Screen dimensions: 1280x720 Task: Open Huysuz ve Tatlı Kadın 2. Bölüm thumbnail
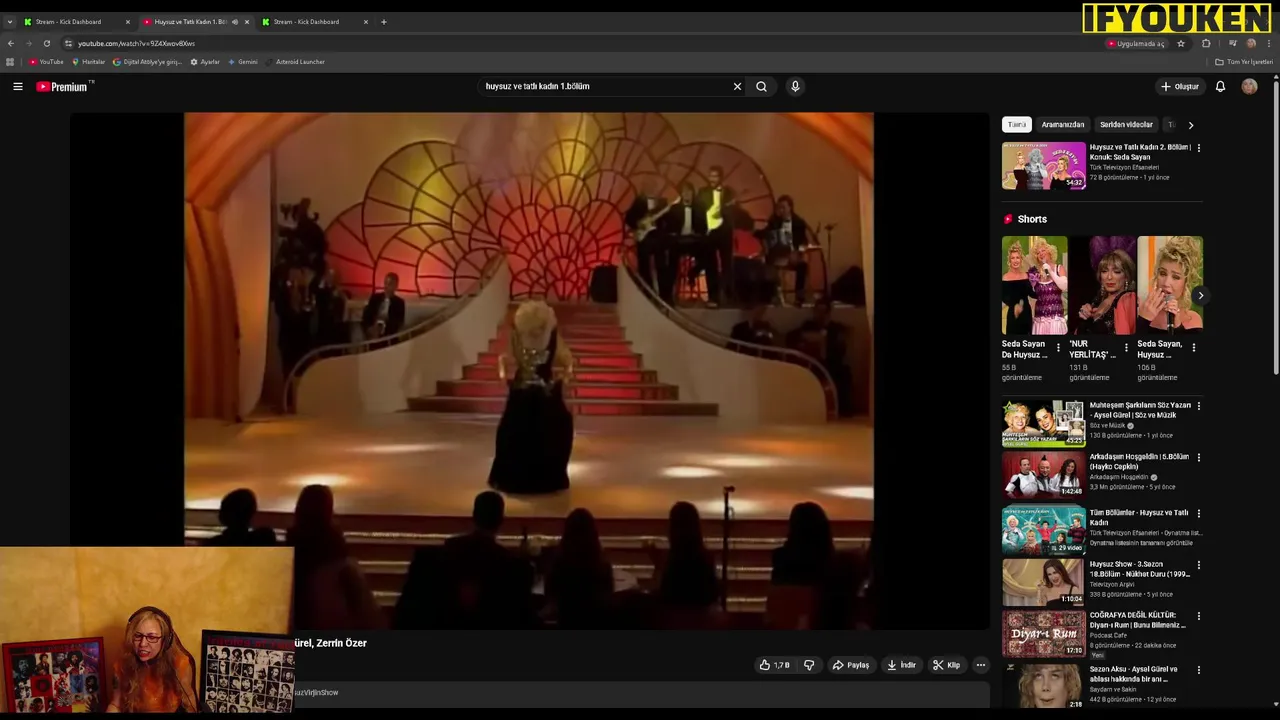[1044, 166]
